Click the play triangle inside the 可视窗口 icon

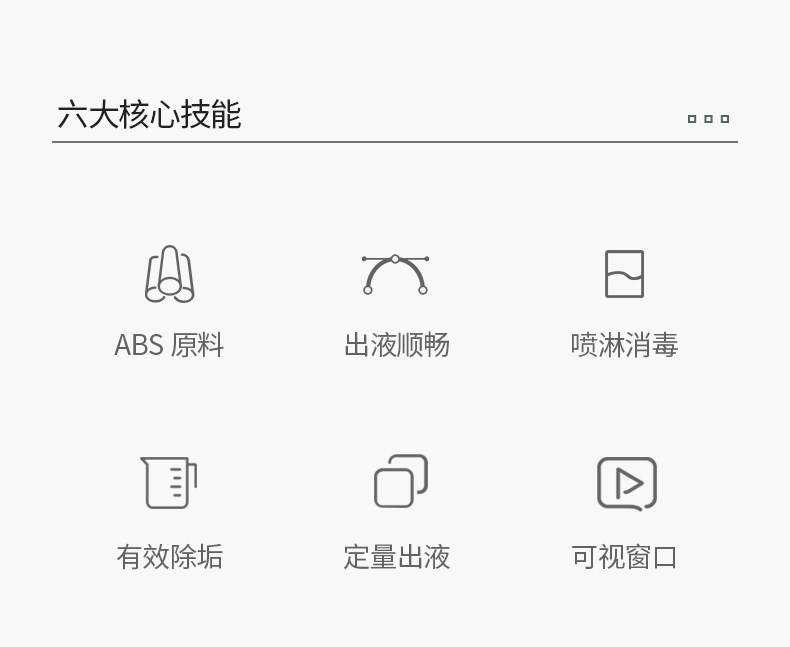630,483
